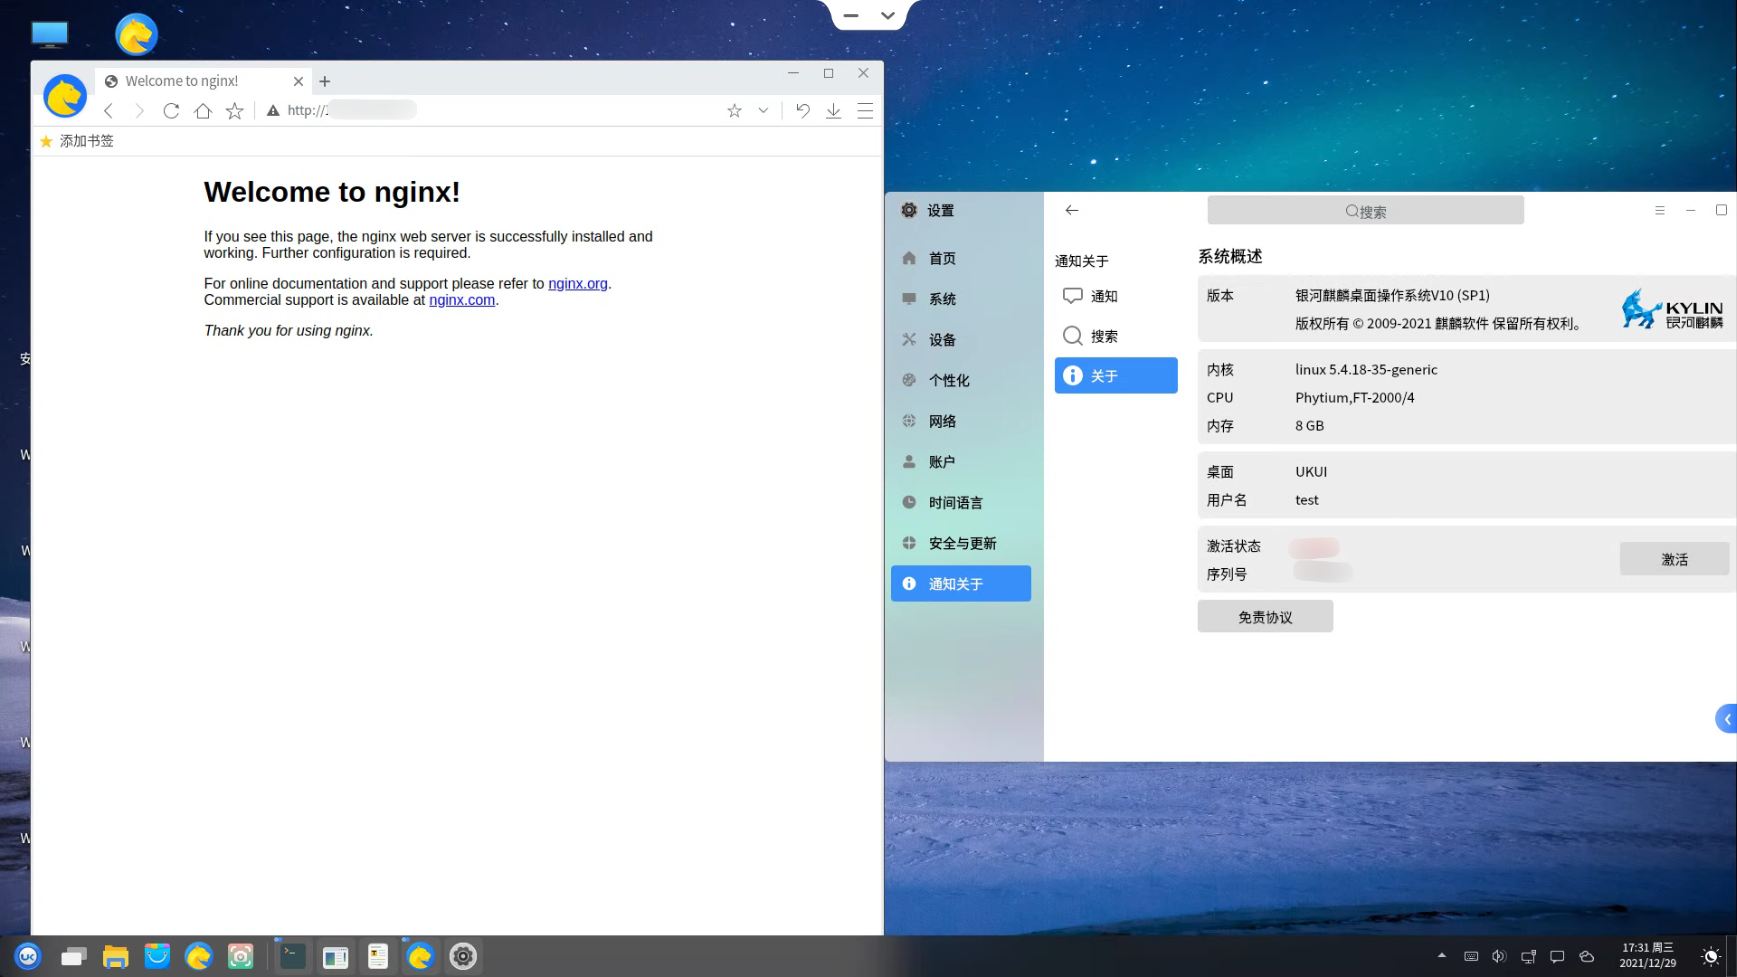Open the 免责协议 disclaimer

(x=1266, y=617)
